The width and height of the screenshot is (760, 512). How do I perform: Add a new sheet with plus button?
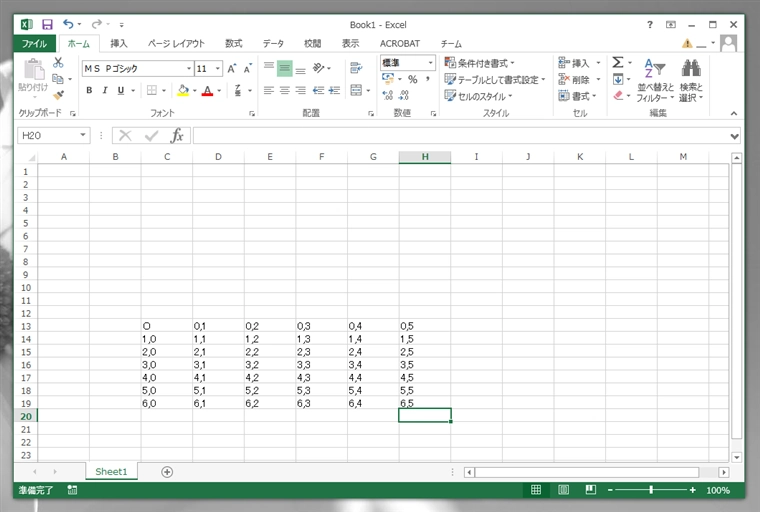167,472
